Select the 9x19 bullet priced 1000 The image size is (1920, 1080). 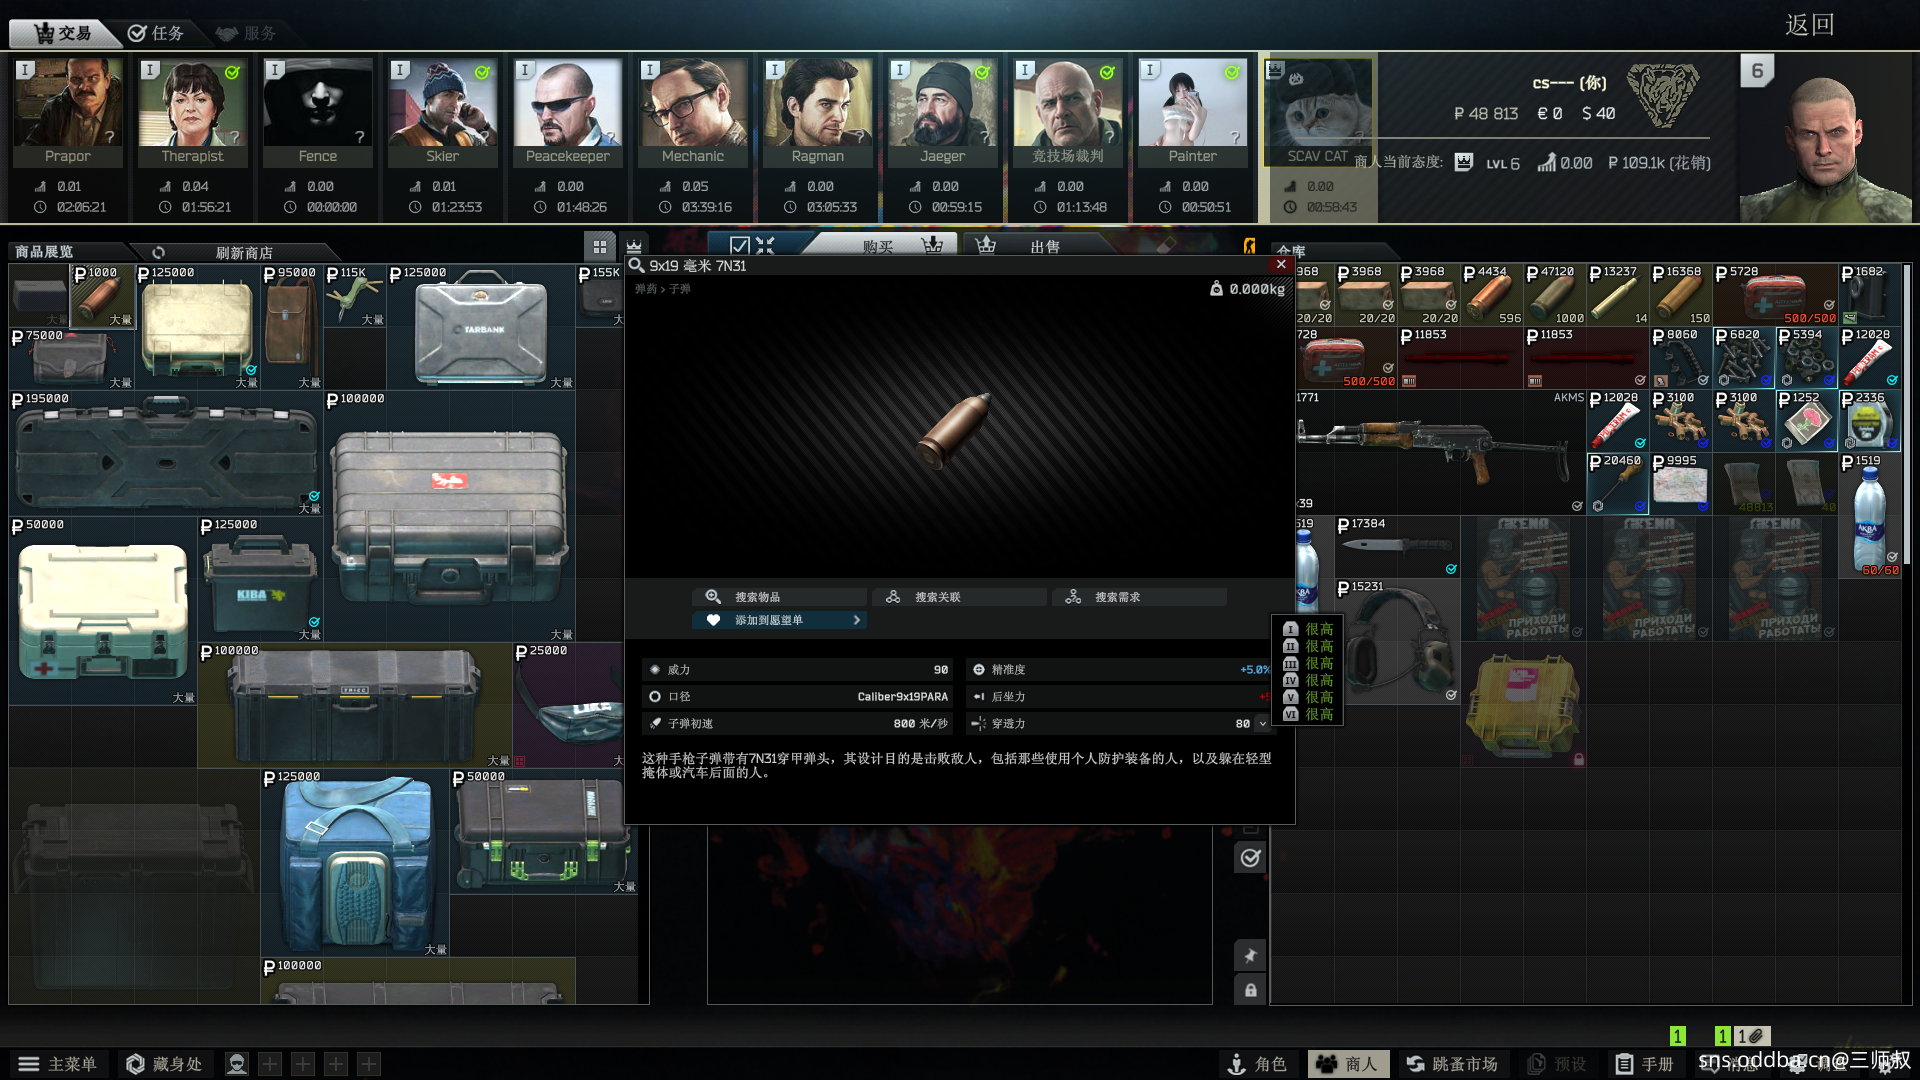(x=103, y=295)
